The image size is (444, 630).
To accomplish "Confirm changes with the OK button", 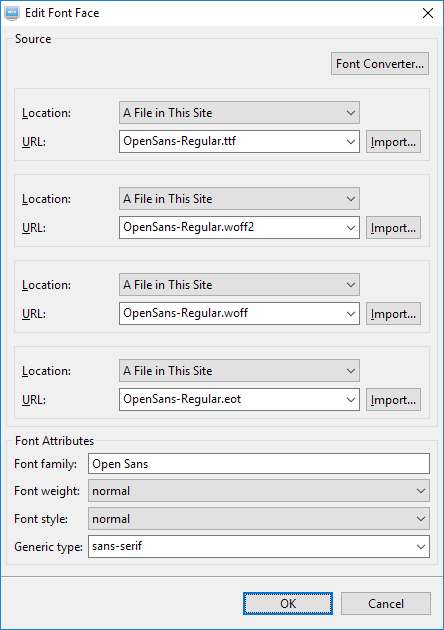I will (288, 603).
